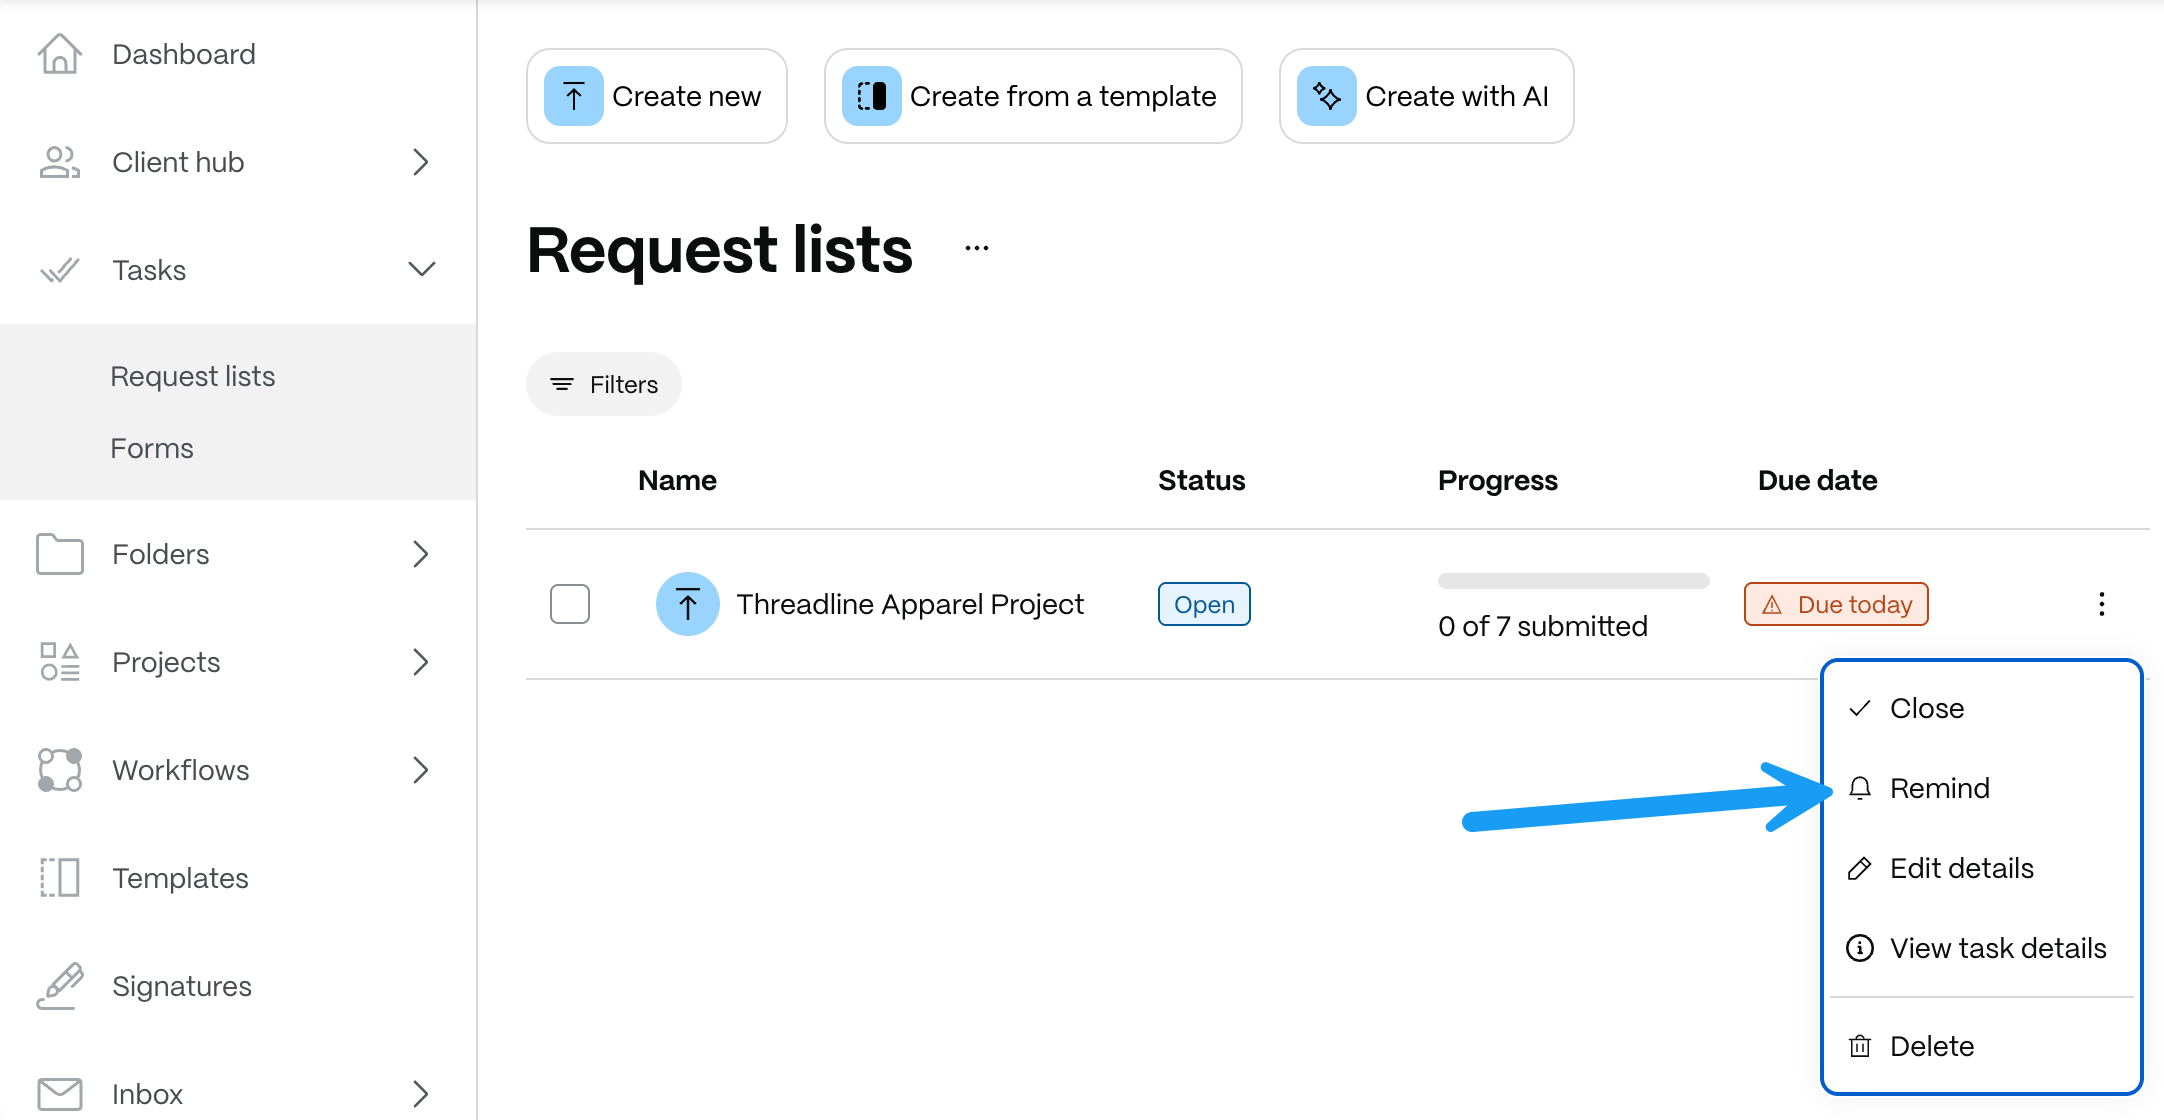Click the Create from a template button
Viewport: 2164px width, 1120px height.
(x=1033, y=96)
